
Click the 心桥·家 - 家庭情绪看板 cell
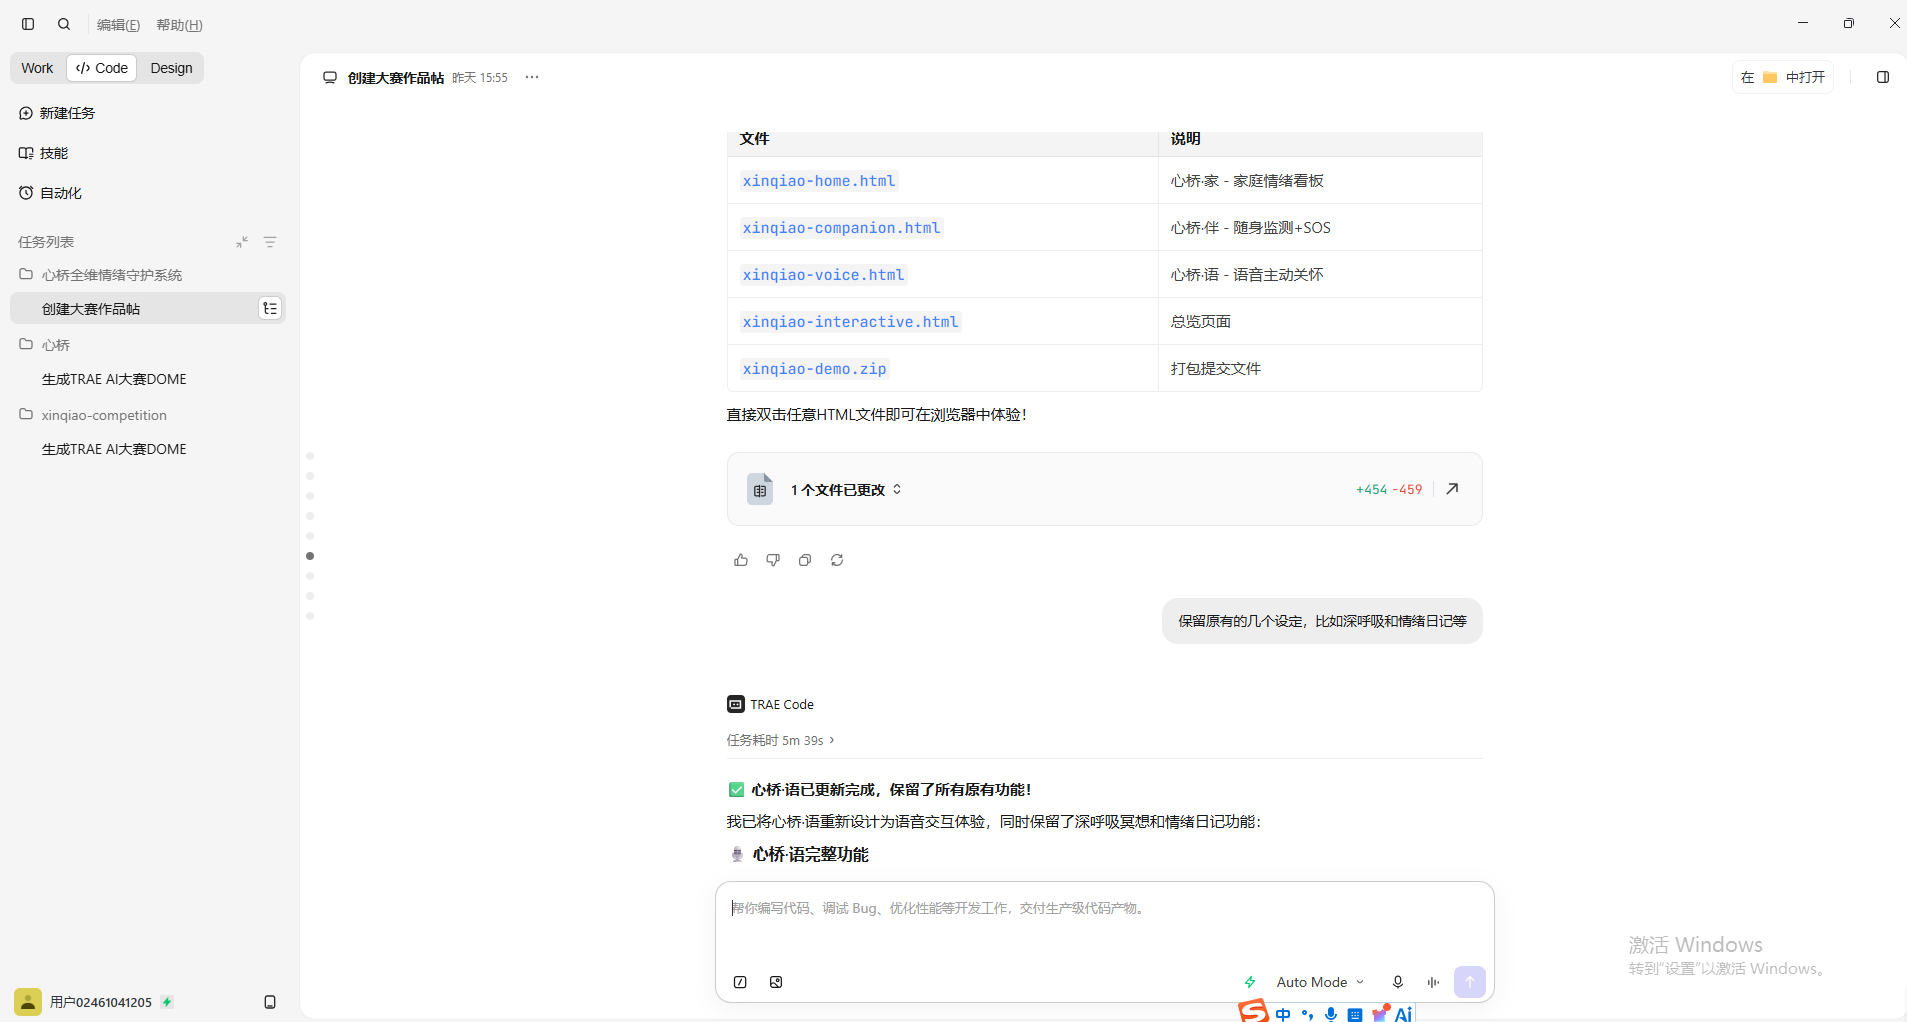click(1320, 180)
